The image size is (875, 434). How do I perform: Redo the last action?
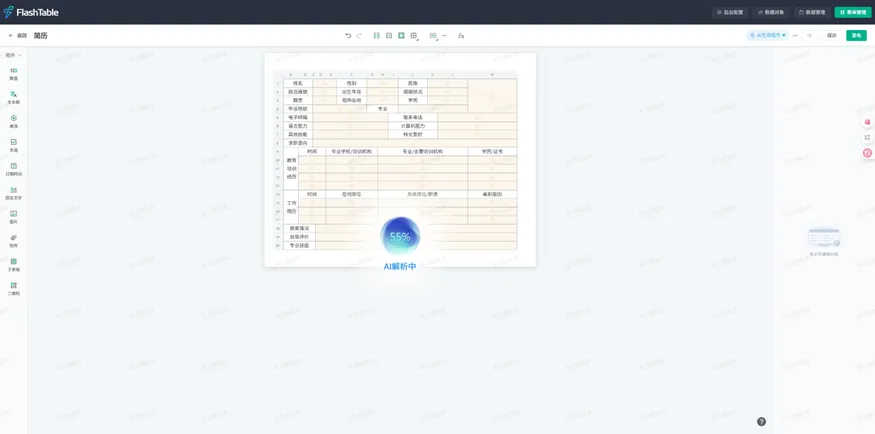point(359,36)
